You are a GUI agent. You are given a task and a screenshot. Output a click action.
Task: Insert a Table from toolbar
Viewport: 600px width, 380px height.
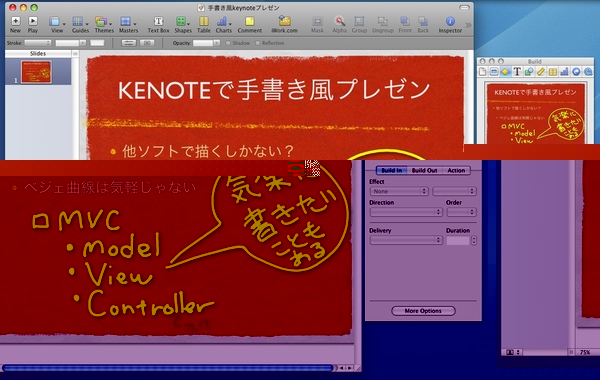[x=204, y=21]
